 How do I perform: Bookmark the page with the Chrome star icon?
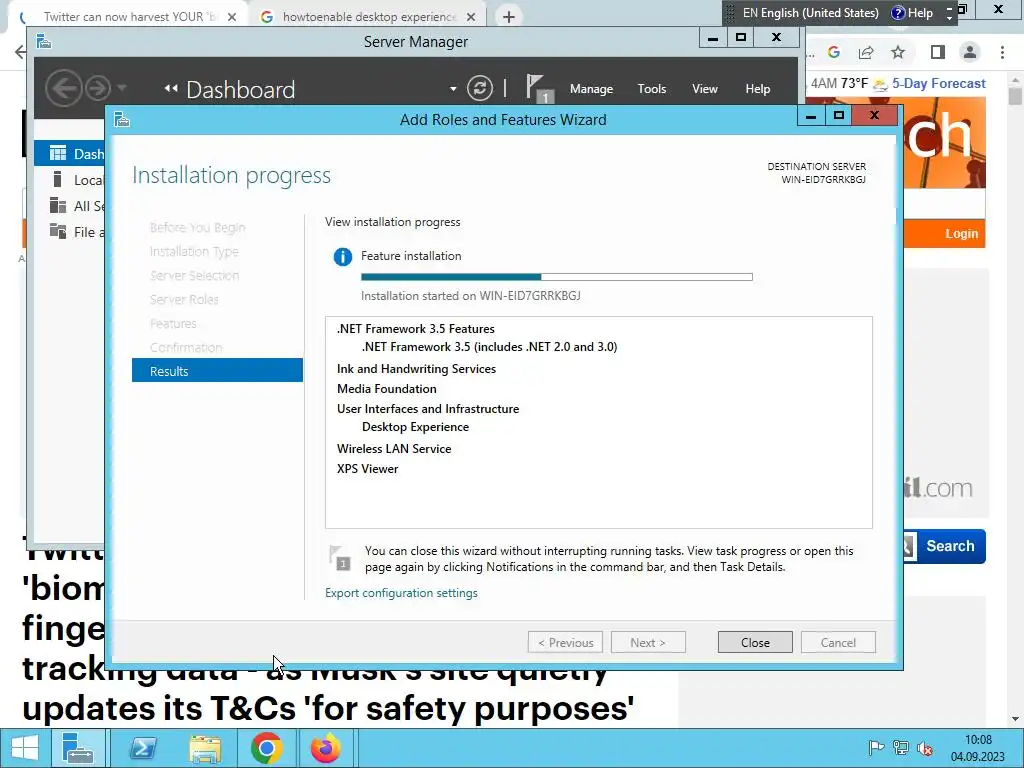pyautogui.click(x=898, y=52)
